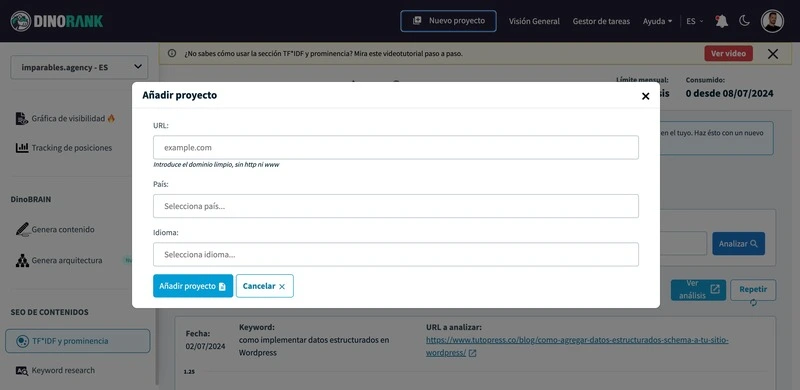The width and height of the screenshot is (800, 390).
Task: Click the Repetir button
Action: (x=753, y=290)
